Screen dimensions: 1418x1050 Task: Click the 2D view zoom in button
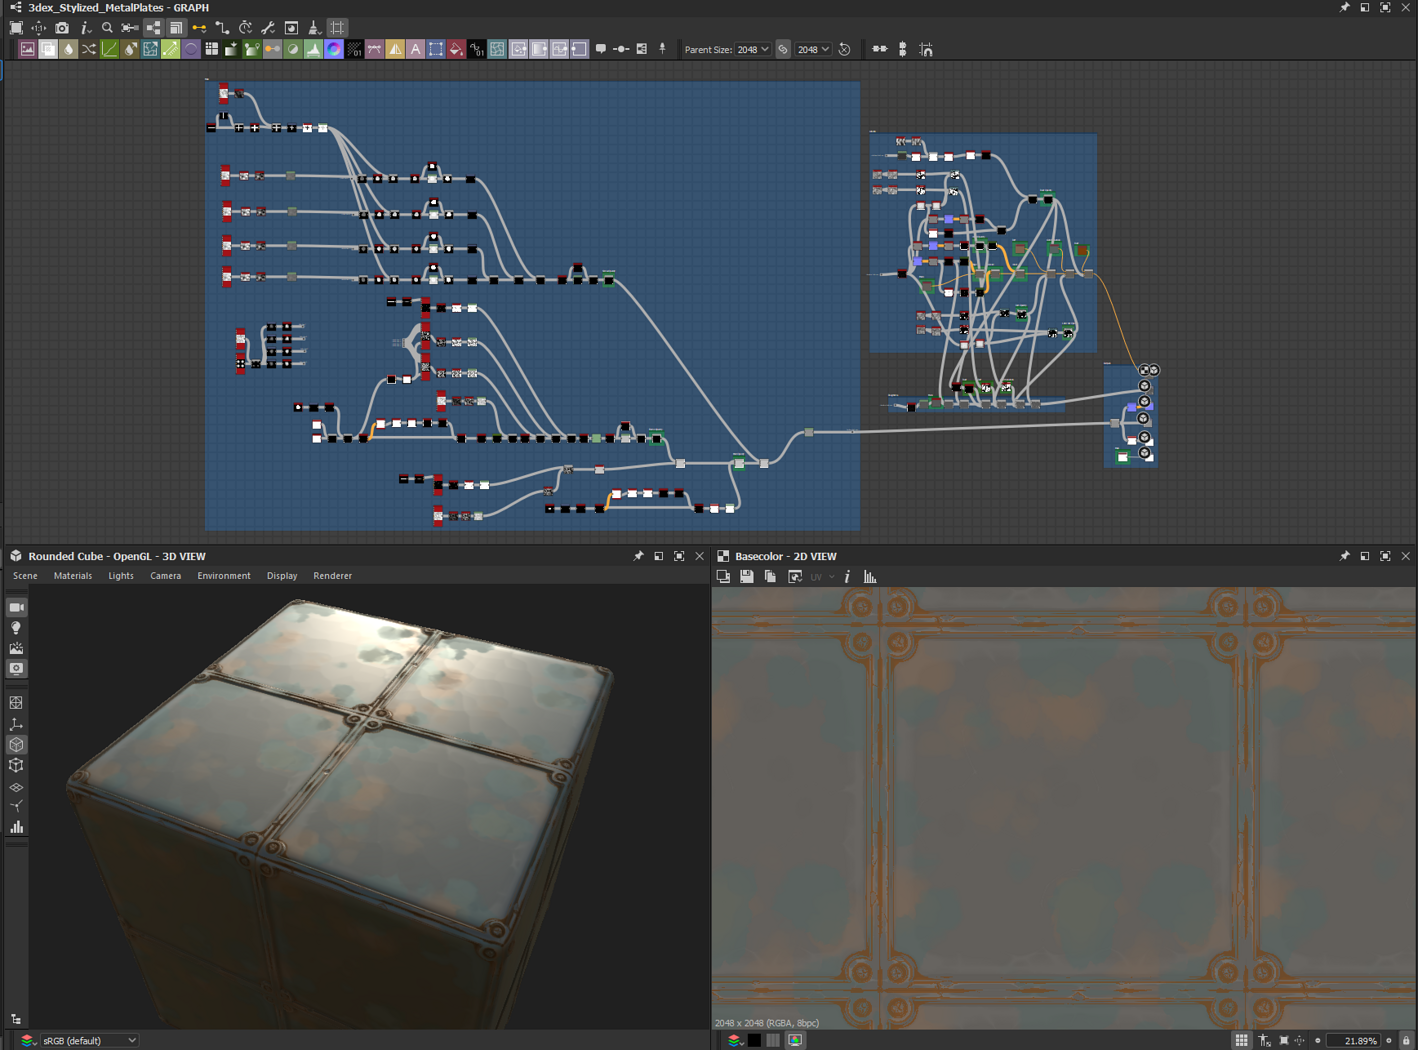point(1389,1041)
